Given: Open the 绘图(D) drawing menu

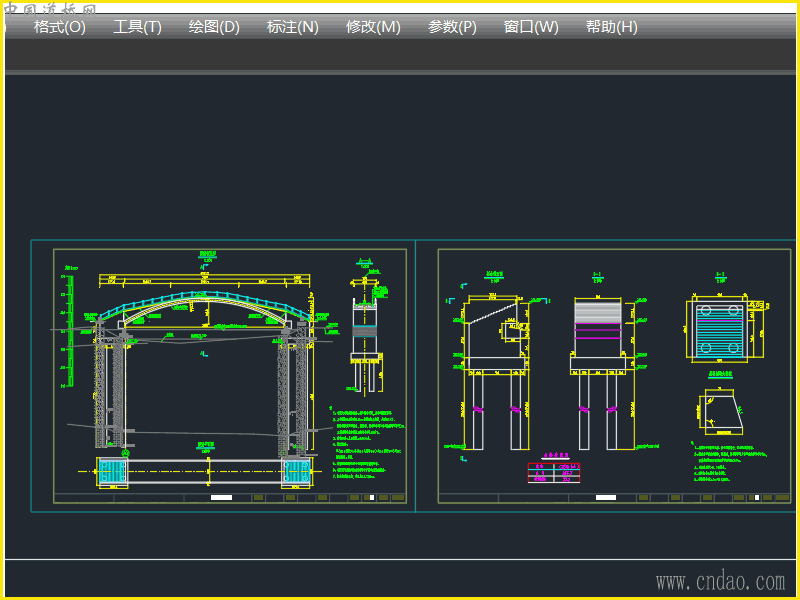Looking at the screenshot, I should pos(214,27).
